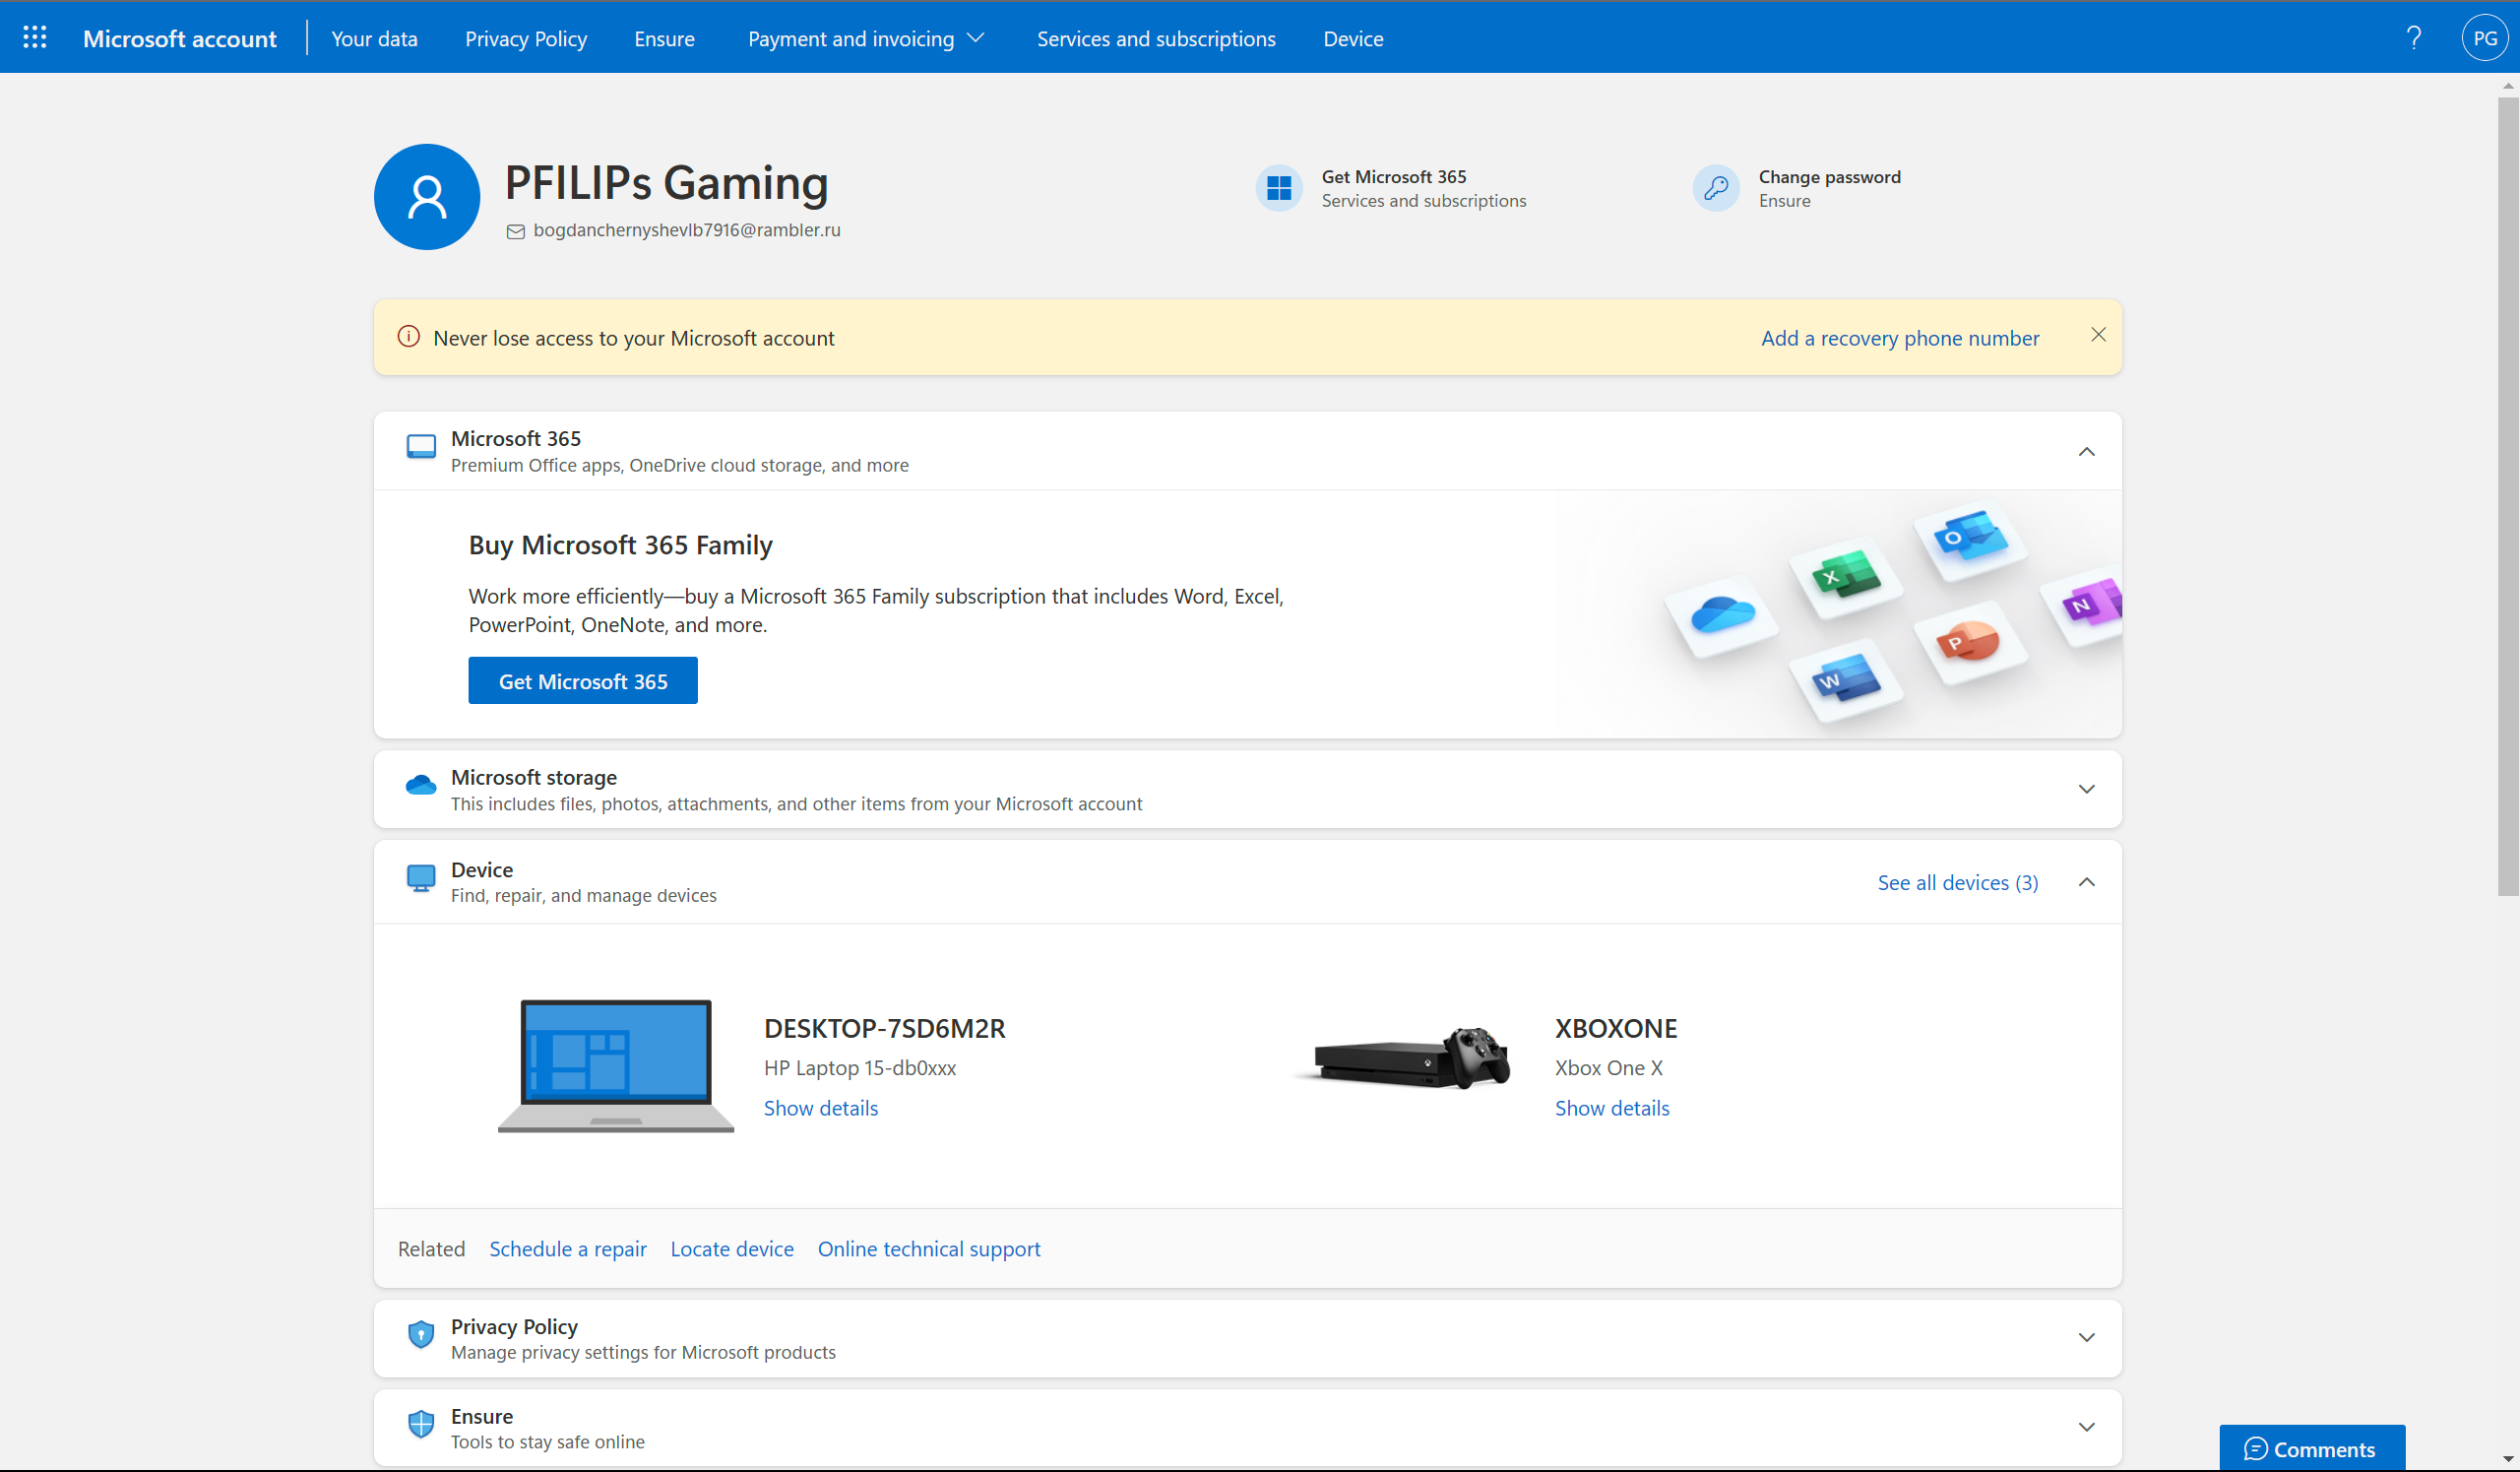2520x1472 pixels.
Task: Click Change password header shortcut text
Action: pyautogui.click(x=1830, y=176)
